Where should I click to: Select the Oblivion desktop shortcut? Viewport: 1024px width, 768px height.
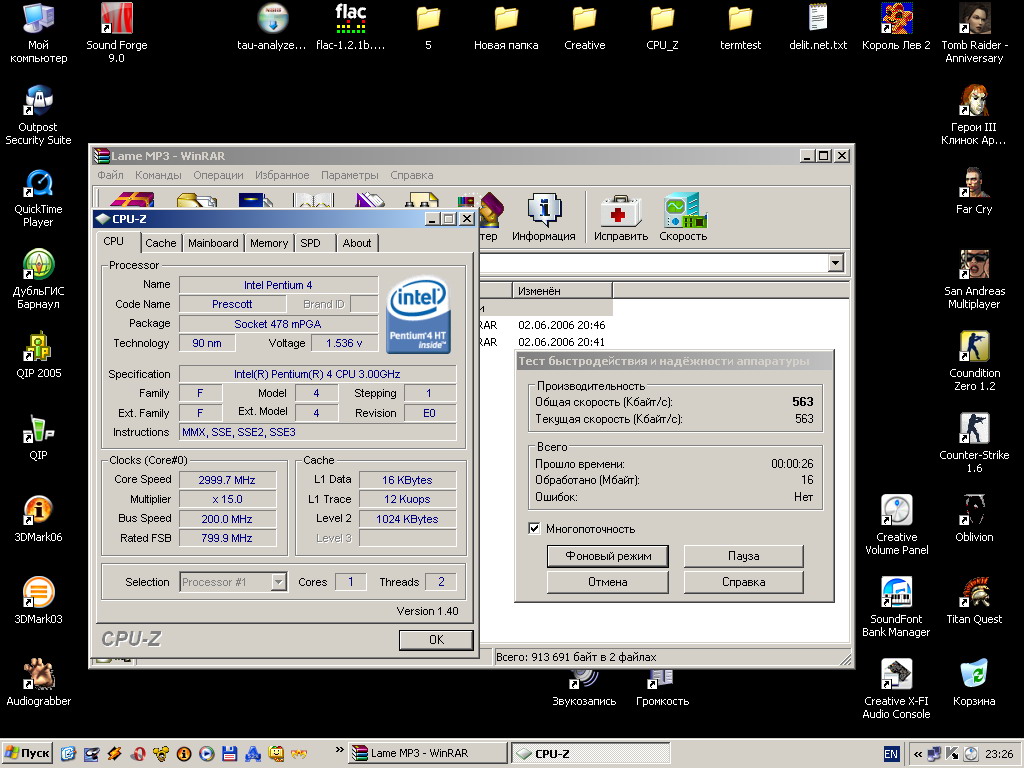click(x=974, y=519)
